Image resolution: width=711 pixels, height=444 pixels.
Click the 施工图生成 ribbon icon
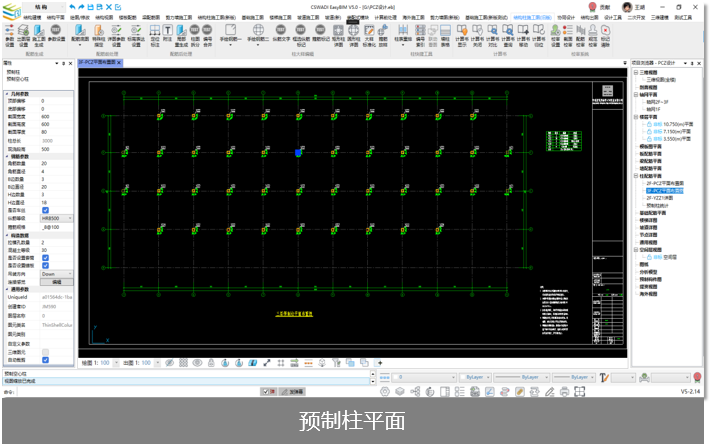click(x=39, y=41)
